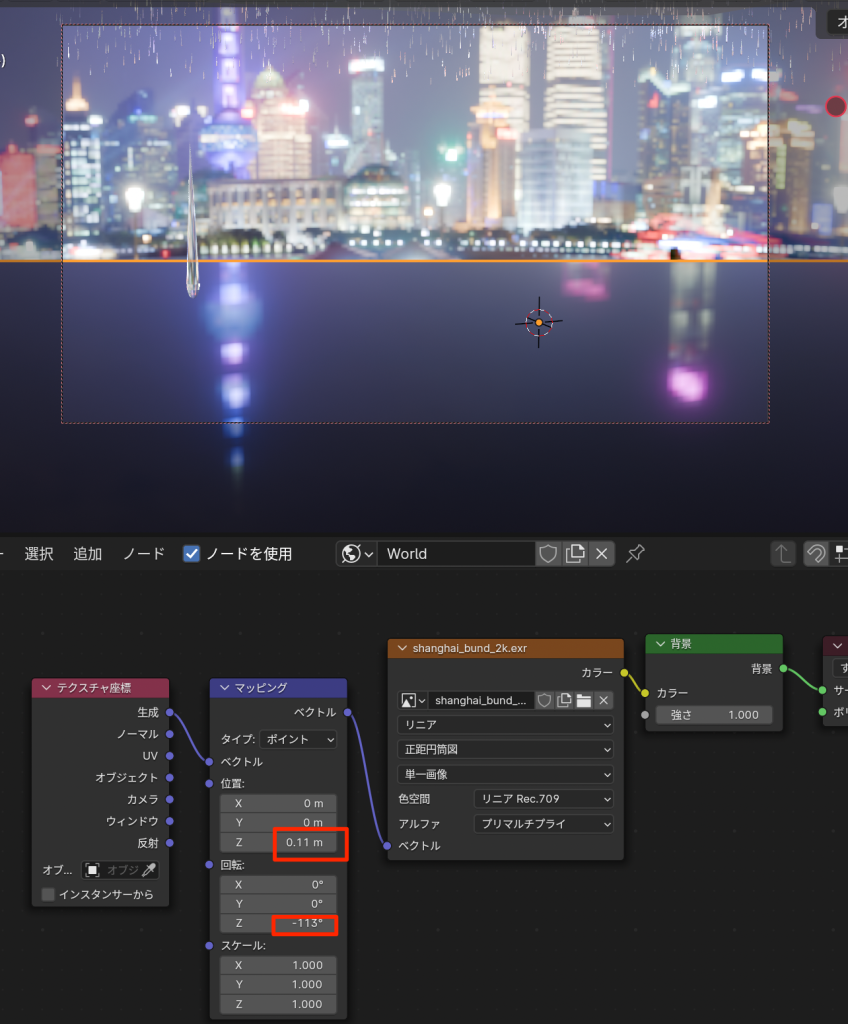The width and height of the screenshot is (848, 1024).
Task: Open the 正距円筒図 projection dropdown
Action: tap(505, 749)
